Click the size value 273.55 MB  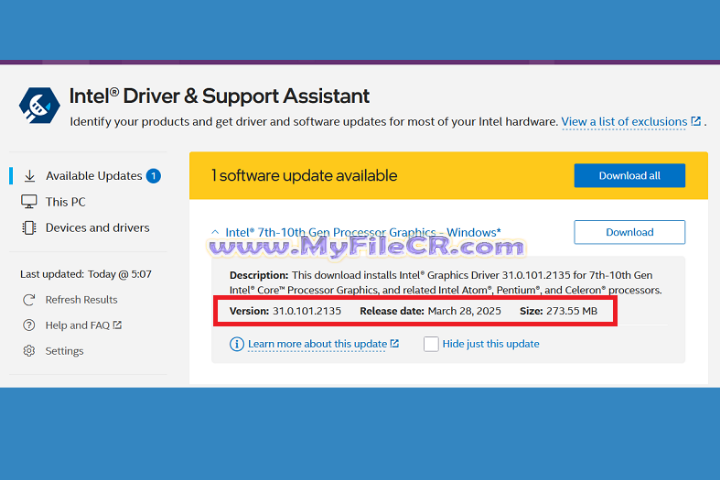572,311
